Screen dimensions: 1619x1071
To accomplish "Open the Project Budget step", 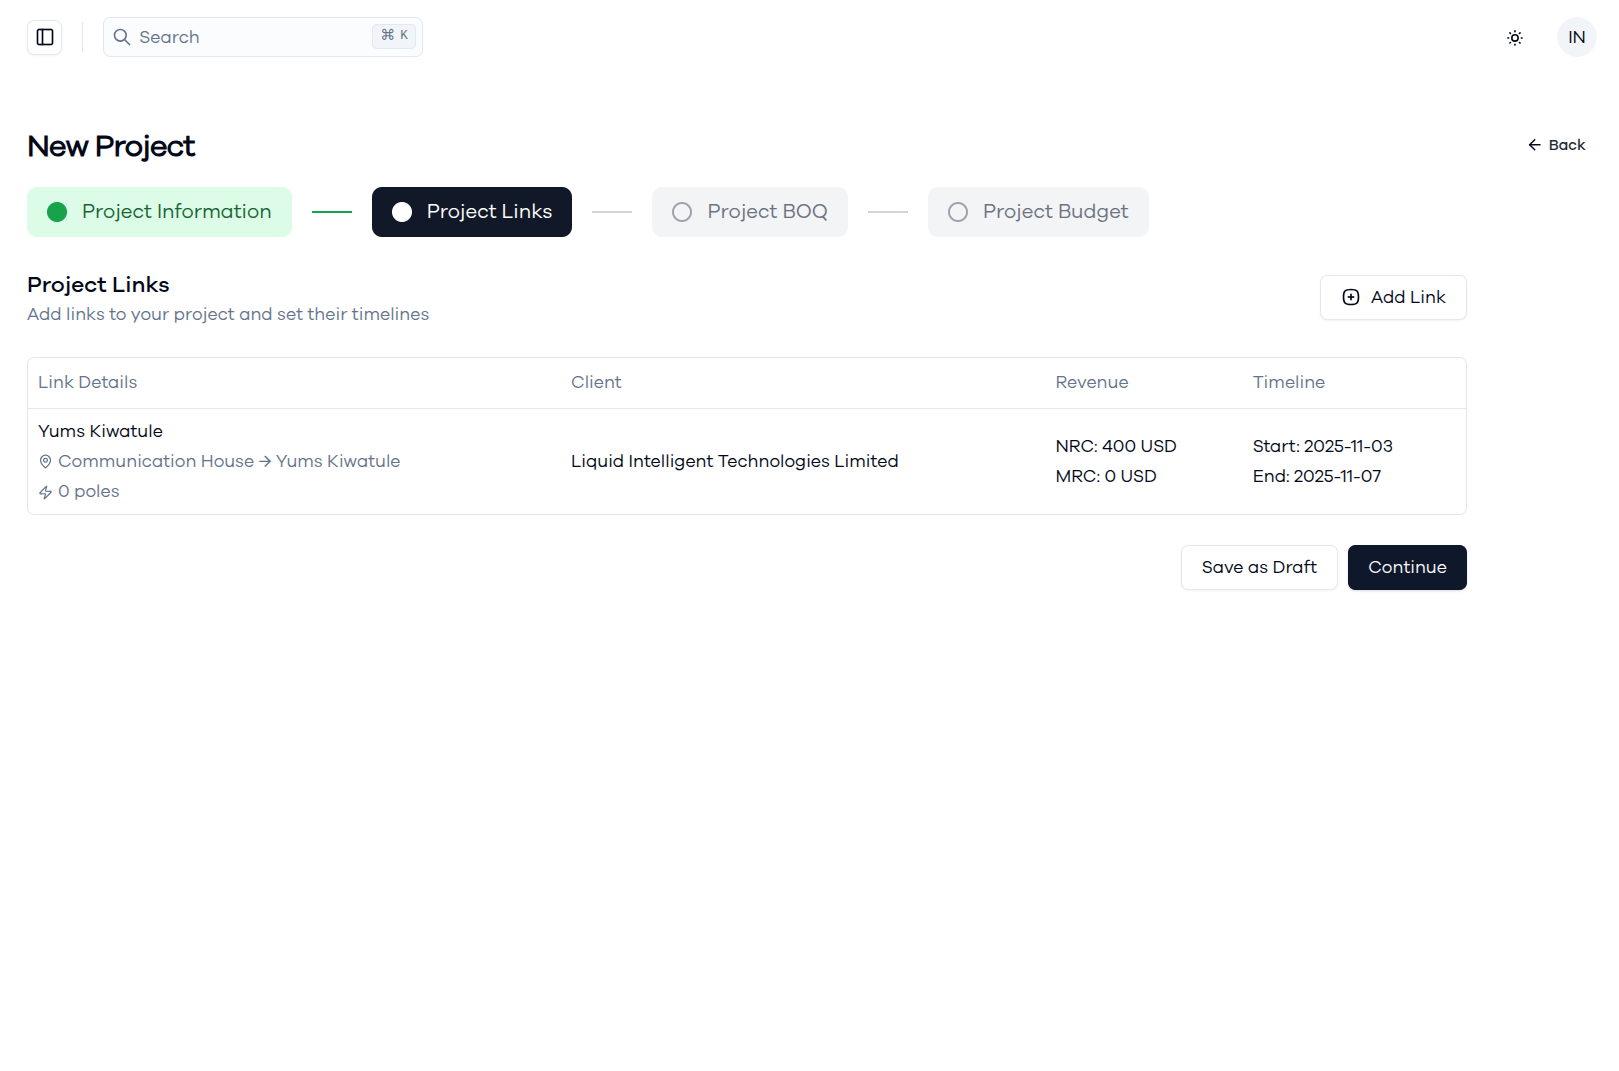I will point(1038,212).
